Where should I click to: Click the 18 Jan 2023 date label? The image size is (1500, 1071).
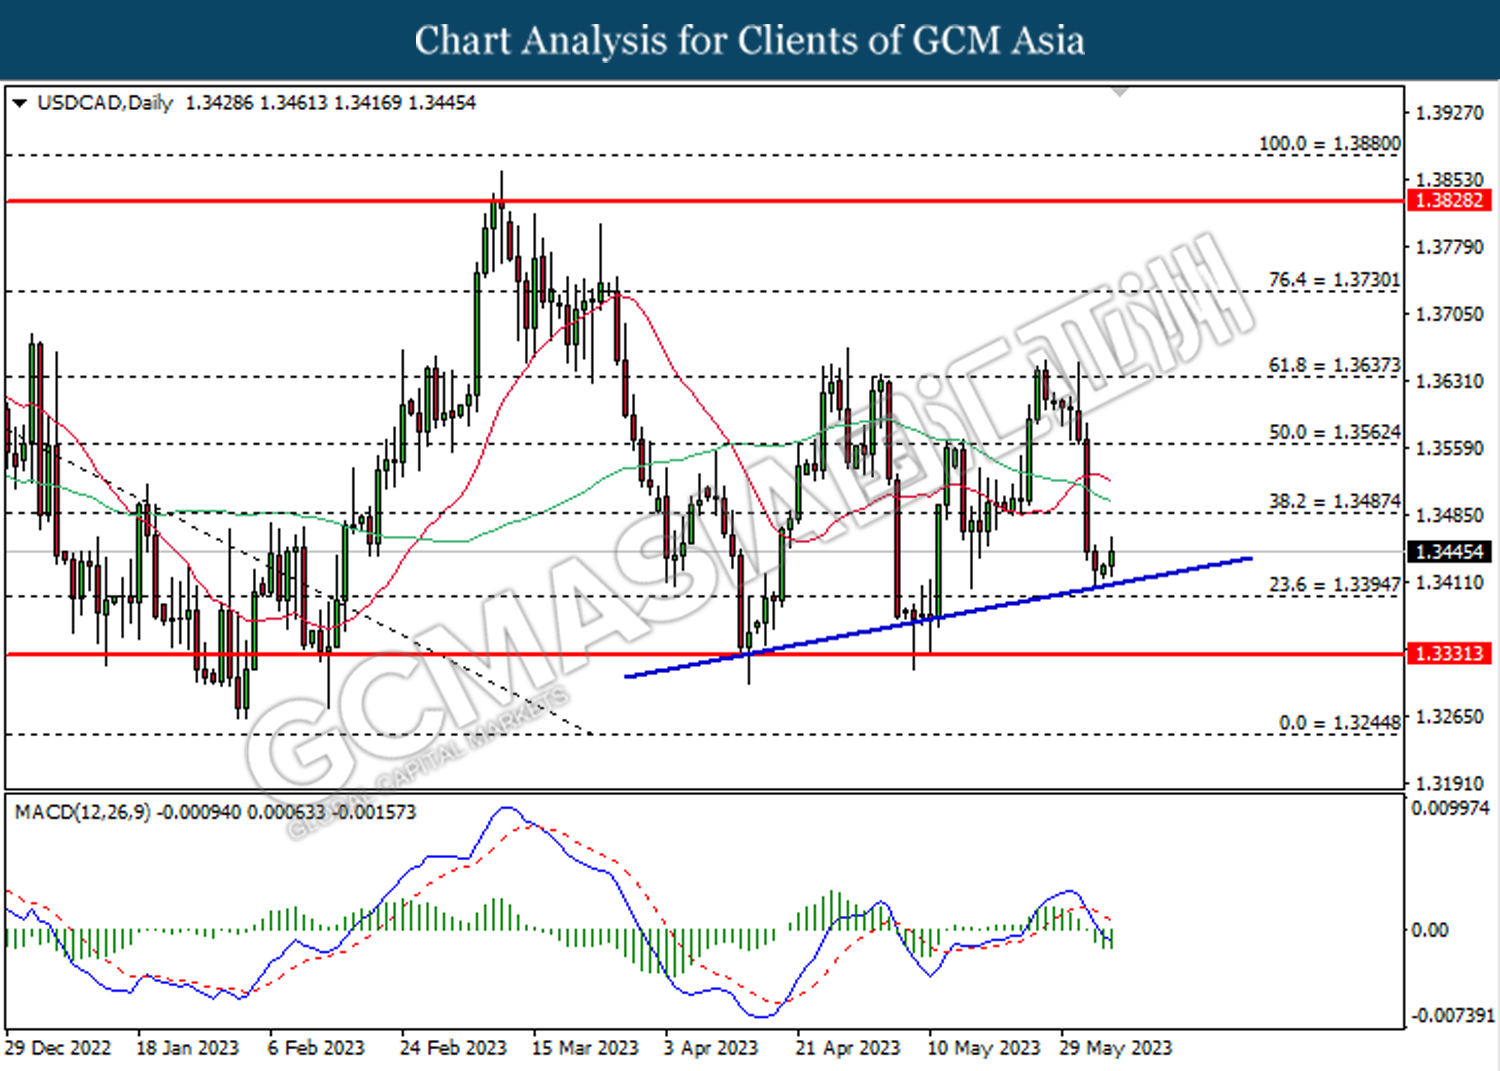tap(187, 1048)
